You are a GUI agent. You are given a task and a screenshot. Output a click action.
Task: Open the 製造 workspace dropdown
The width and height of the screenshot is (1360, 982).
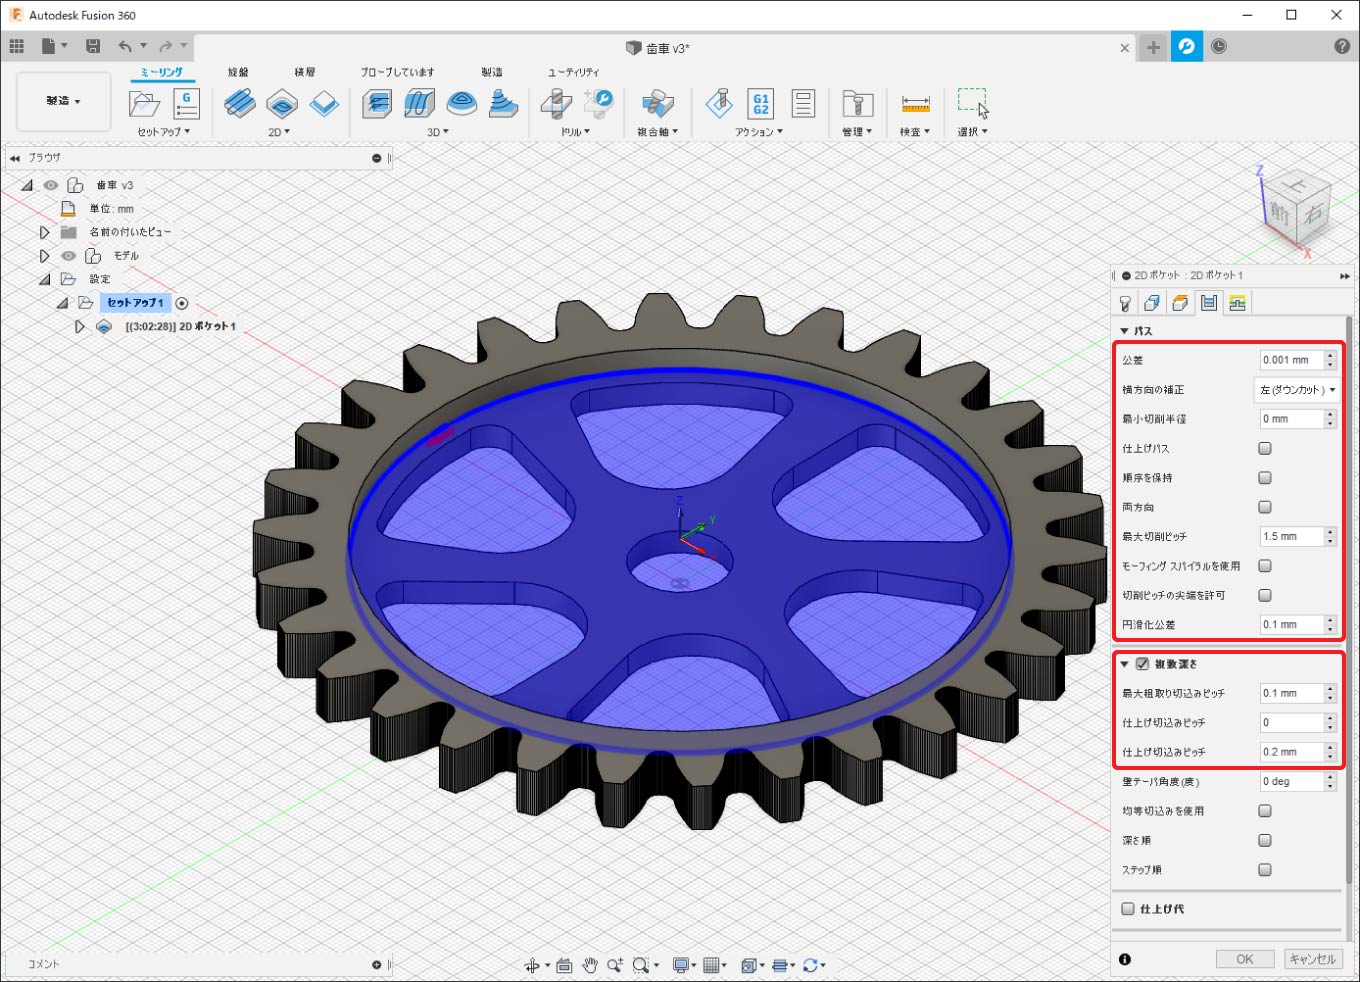click(x=63, y=101)
